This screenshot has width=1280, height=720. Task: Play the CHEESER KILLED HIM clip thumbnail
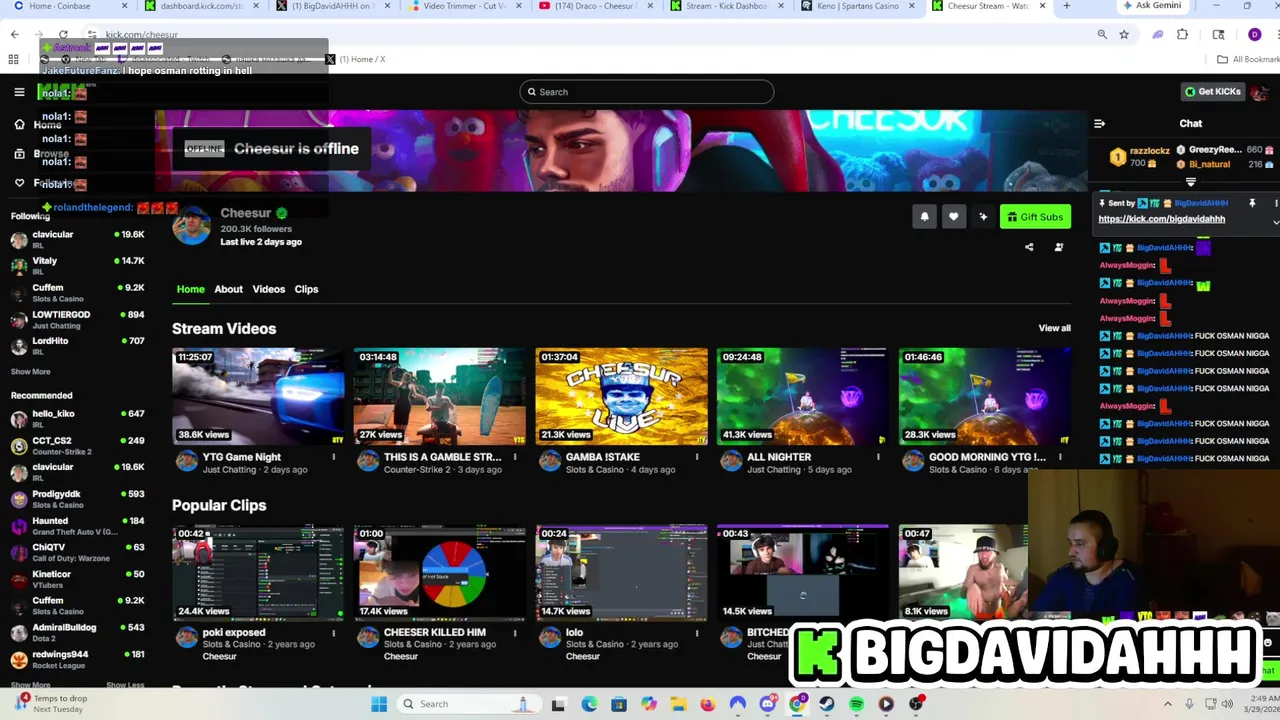[x=439, y=572]
